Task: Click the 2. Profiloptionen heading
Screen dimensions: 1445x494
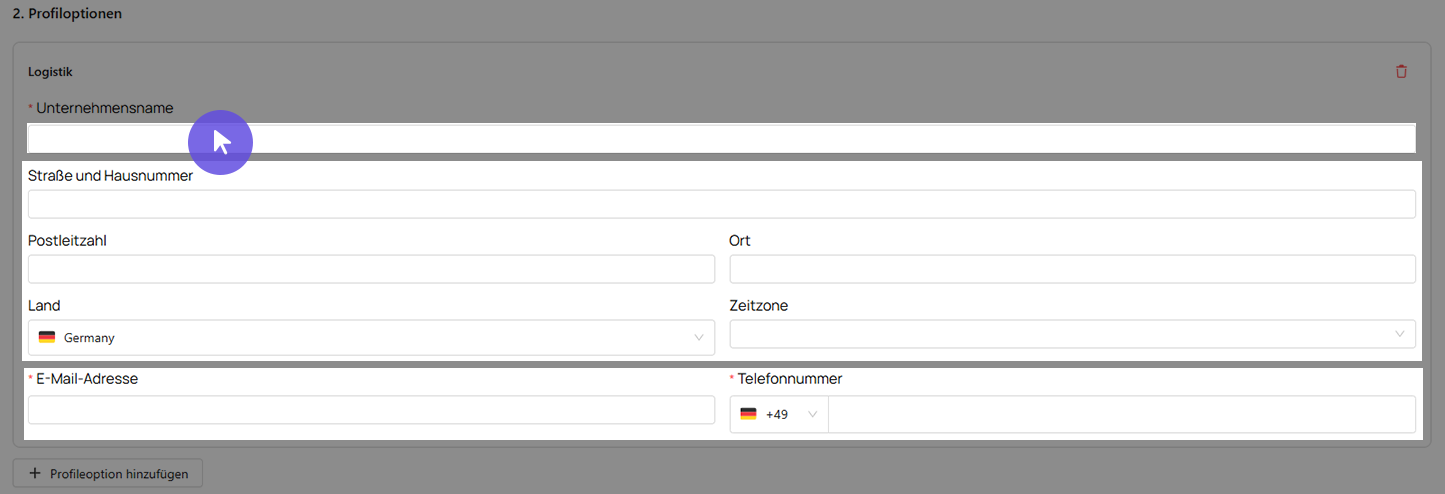Action: point(67,14)
